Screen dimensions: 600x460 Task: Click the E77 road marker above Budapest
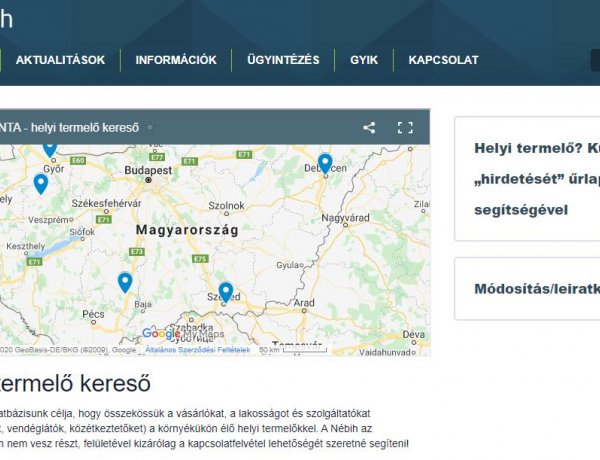point(158,157)
